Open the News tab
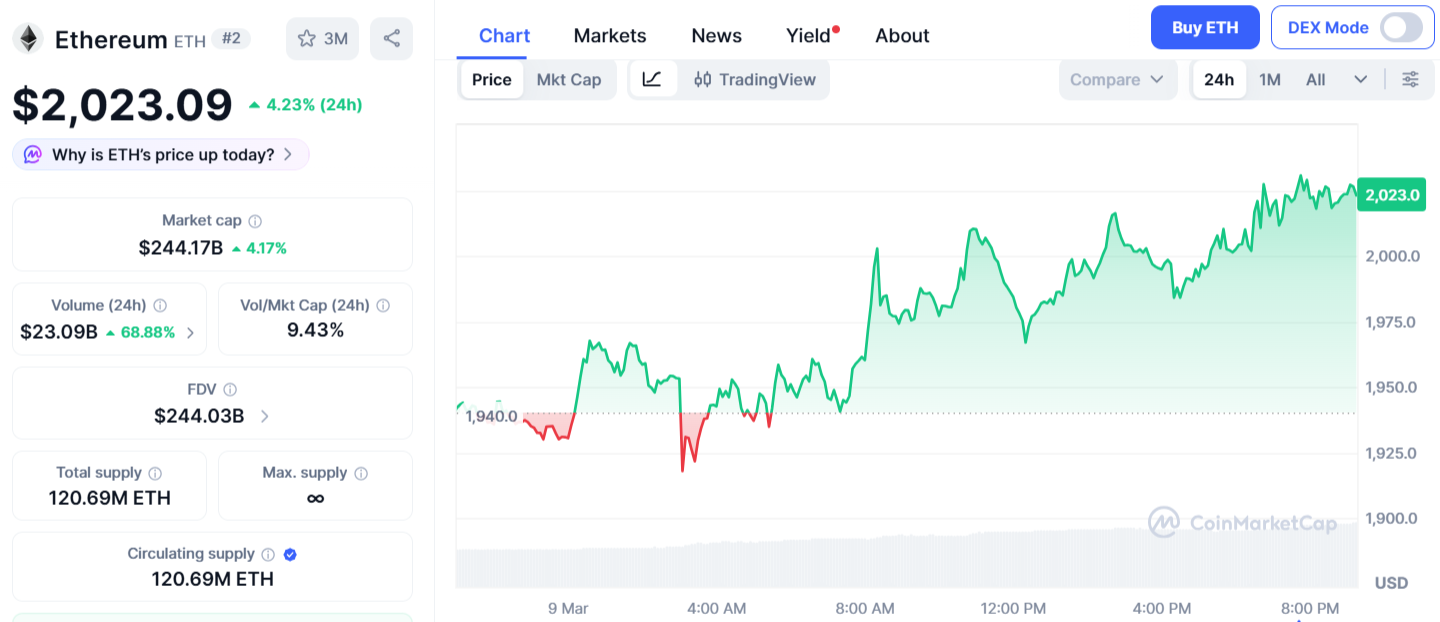The image size is (1440, 622). point(716,35)
